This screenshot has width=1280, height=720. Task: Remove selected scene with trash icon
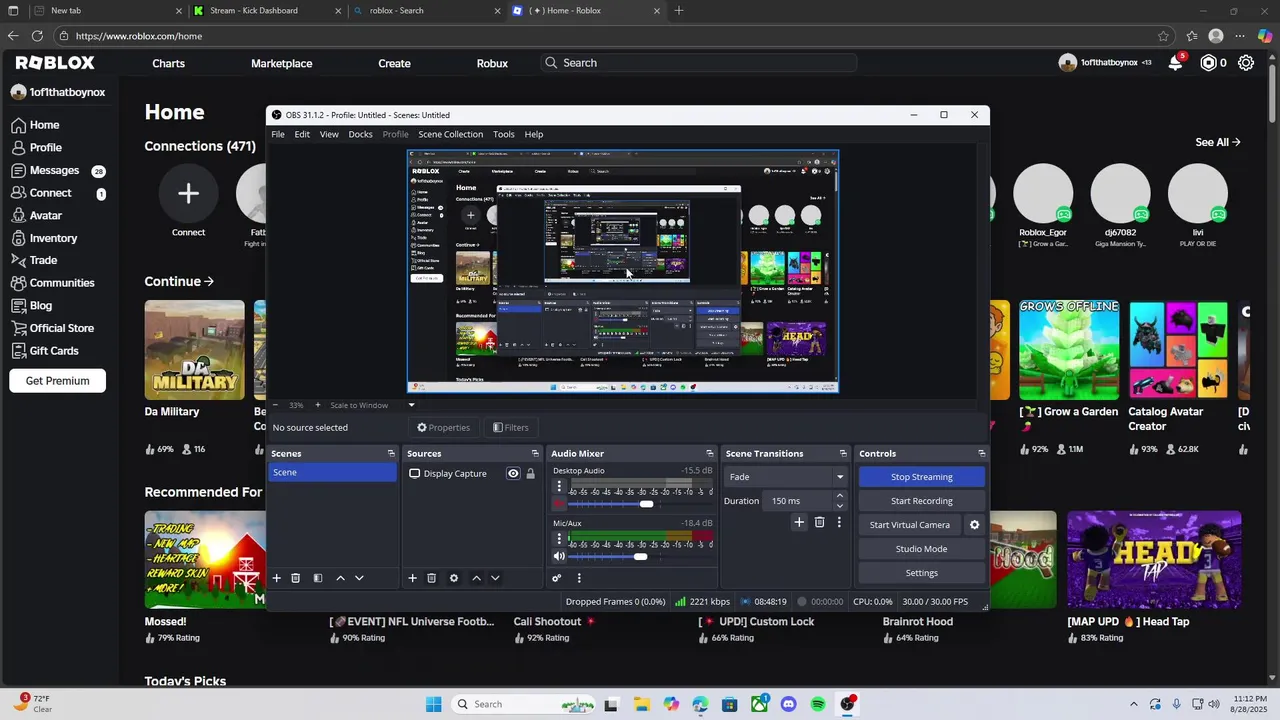click(295, 578)
